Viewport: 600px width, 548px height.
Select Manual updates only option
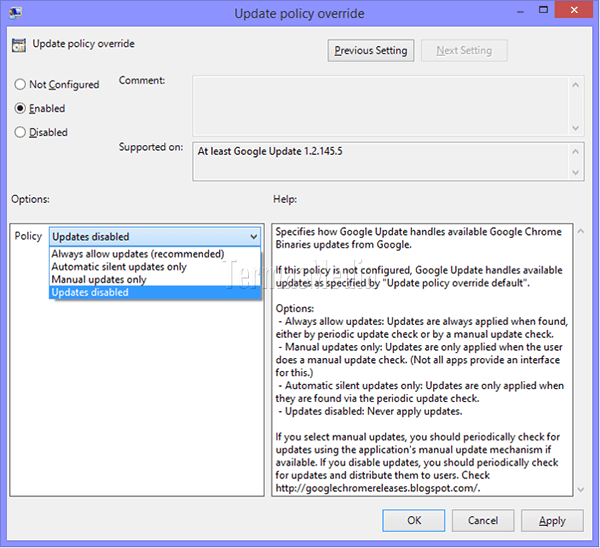(99, 280)
